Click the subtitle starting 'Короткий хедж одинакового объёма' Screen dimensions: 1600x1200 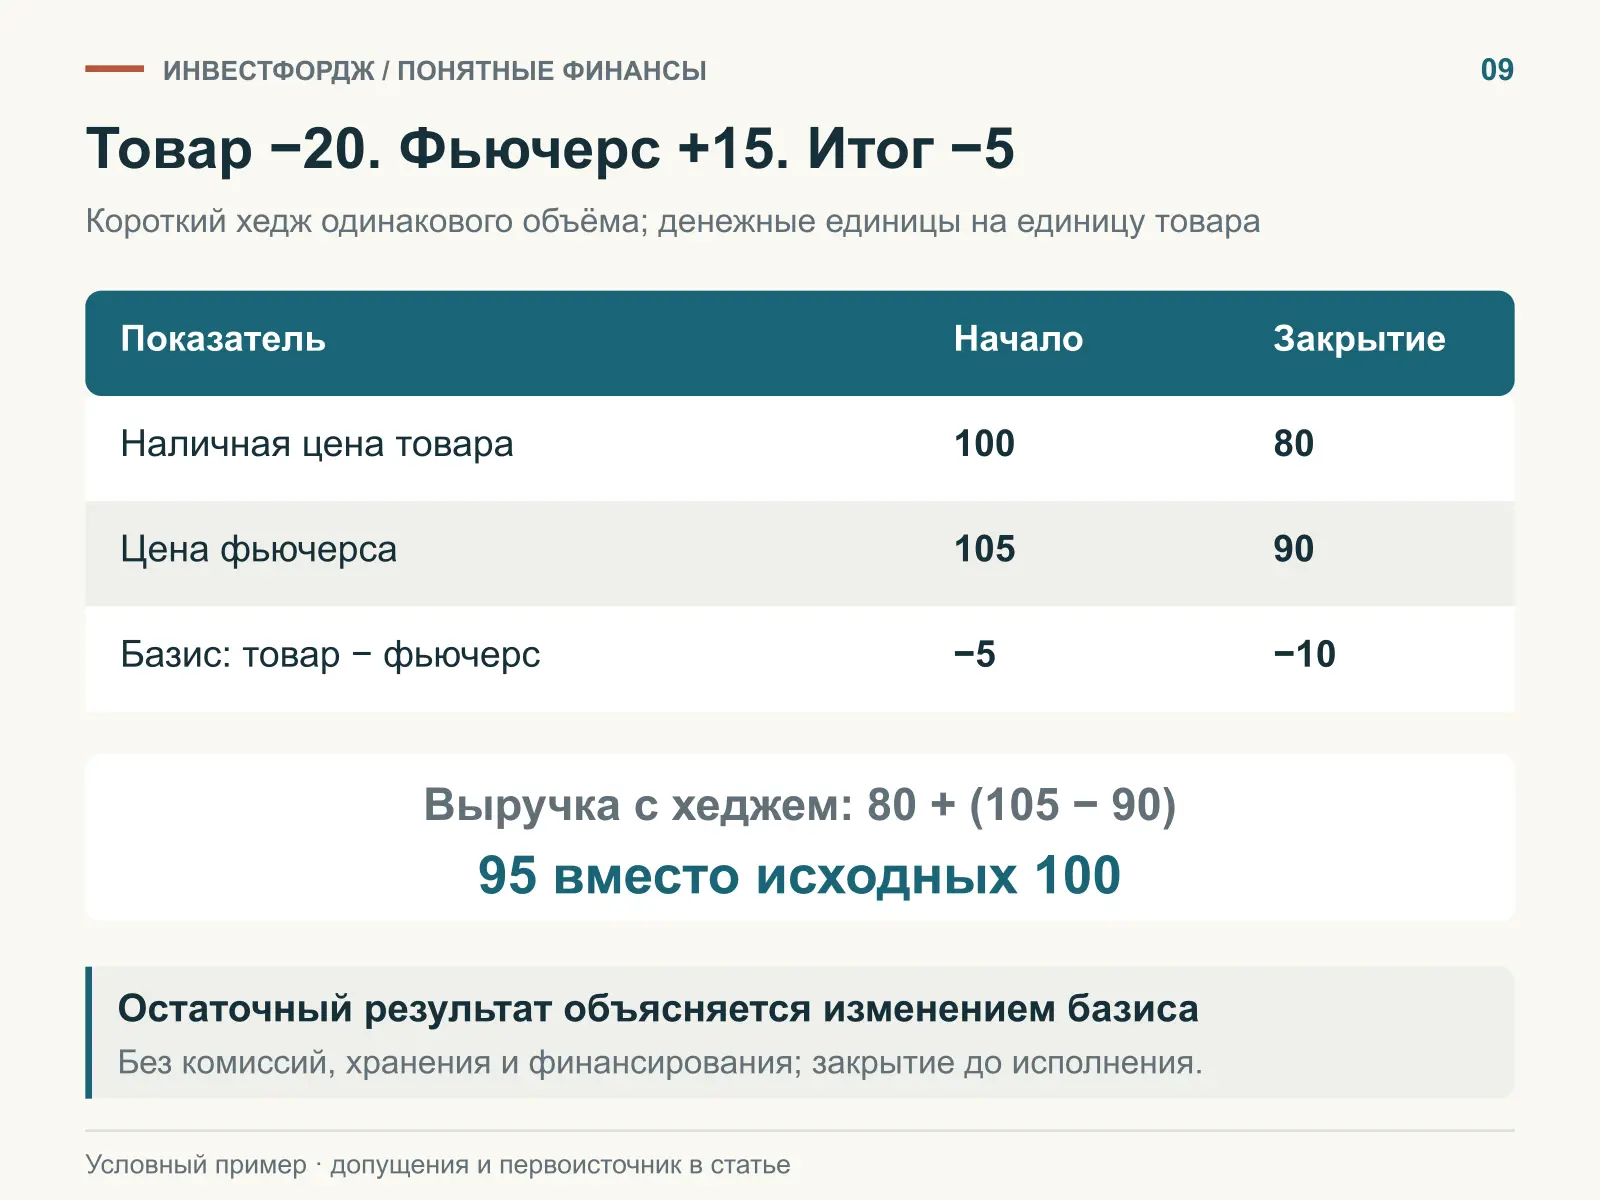click(672, 220)
